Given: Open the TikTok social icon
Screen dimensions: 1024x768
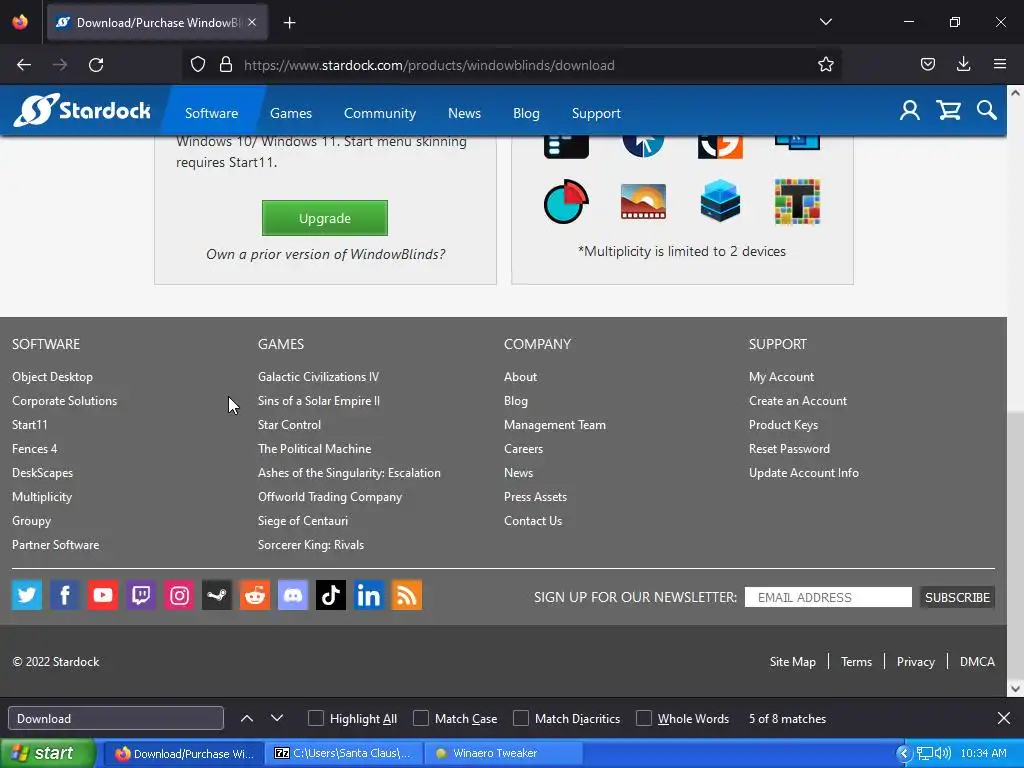Looking at the screenshot, I should point(330,595).
